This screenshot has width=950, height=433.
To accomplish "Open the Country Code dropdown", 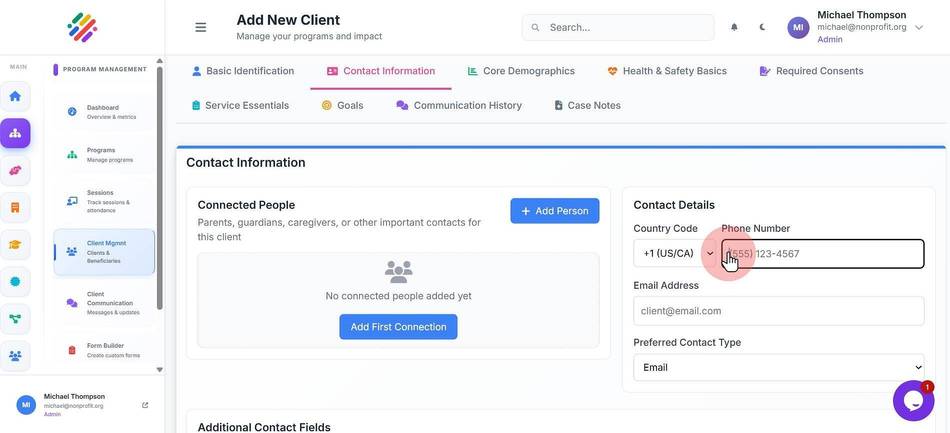I will (x=674, y=253).
